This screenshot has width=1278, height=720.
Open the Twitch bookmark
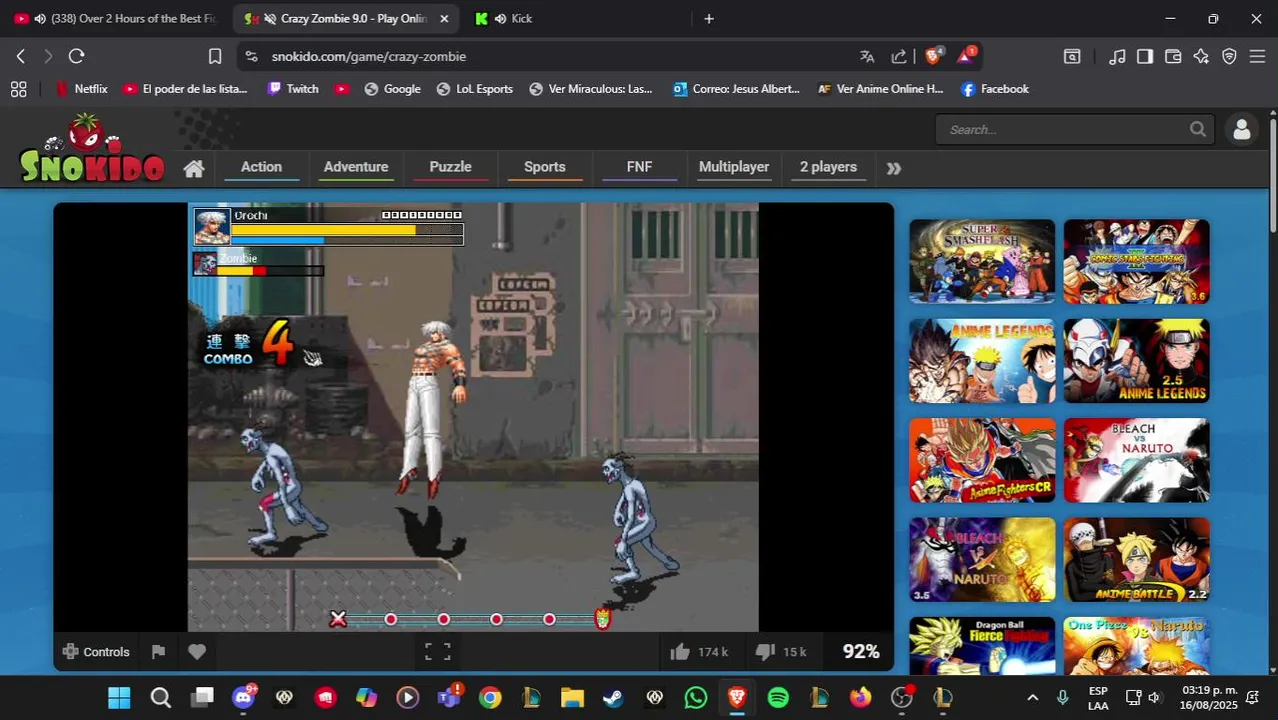(x=293, y=89)
